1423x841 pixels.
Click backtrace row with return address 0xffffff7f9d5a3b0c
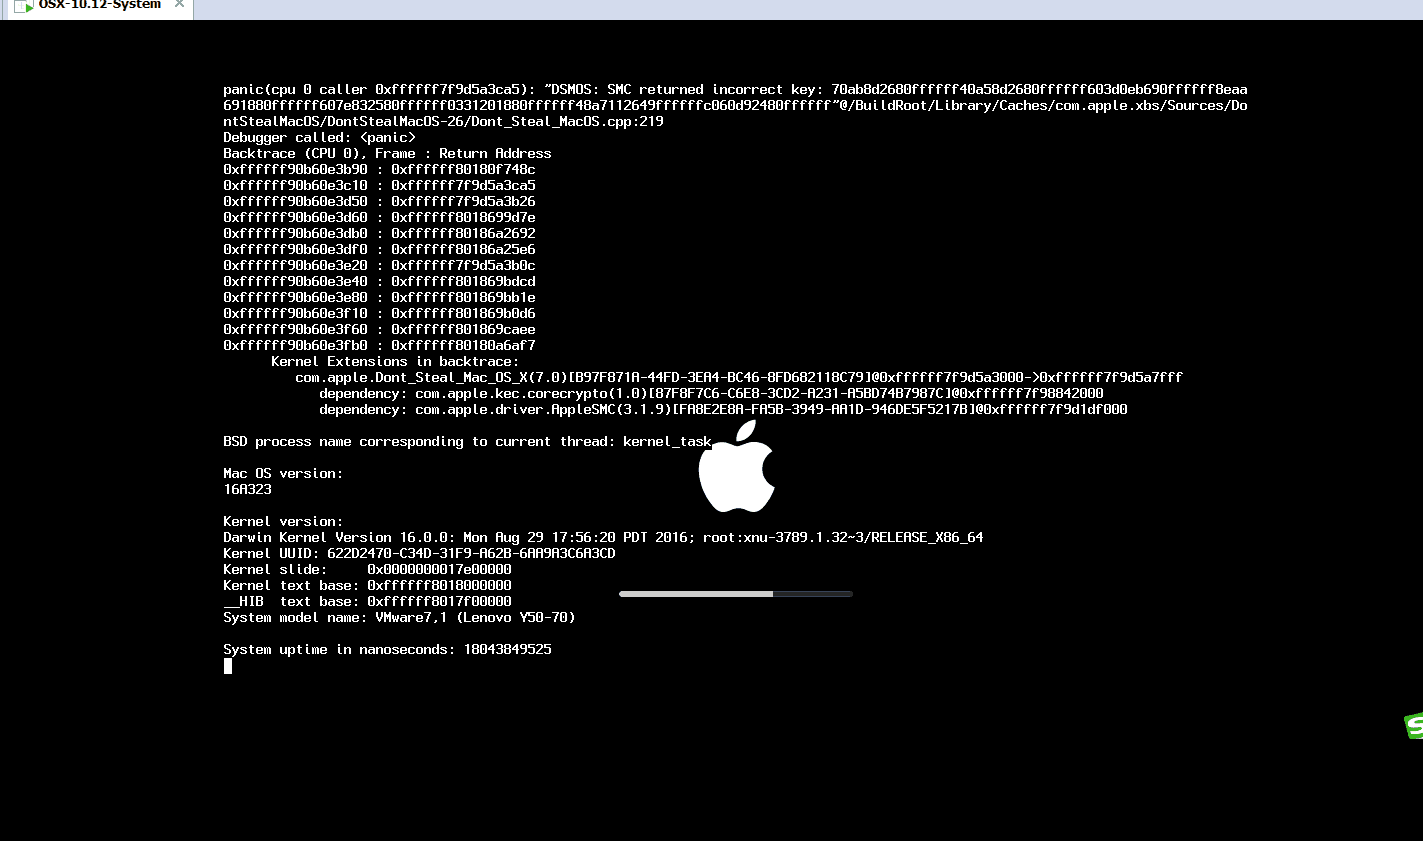click(379, 265)
